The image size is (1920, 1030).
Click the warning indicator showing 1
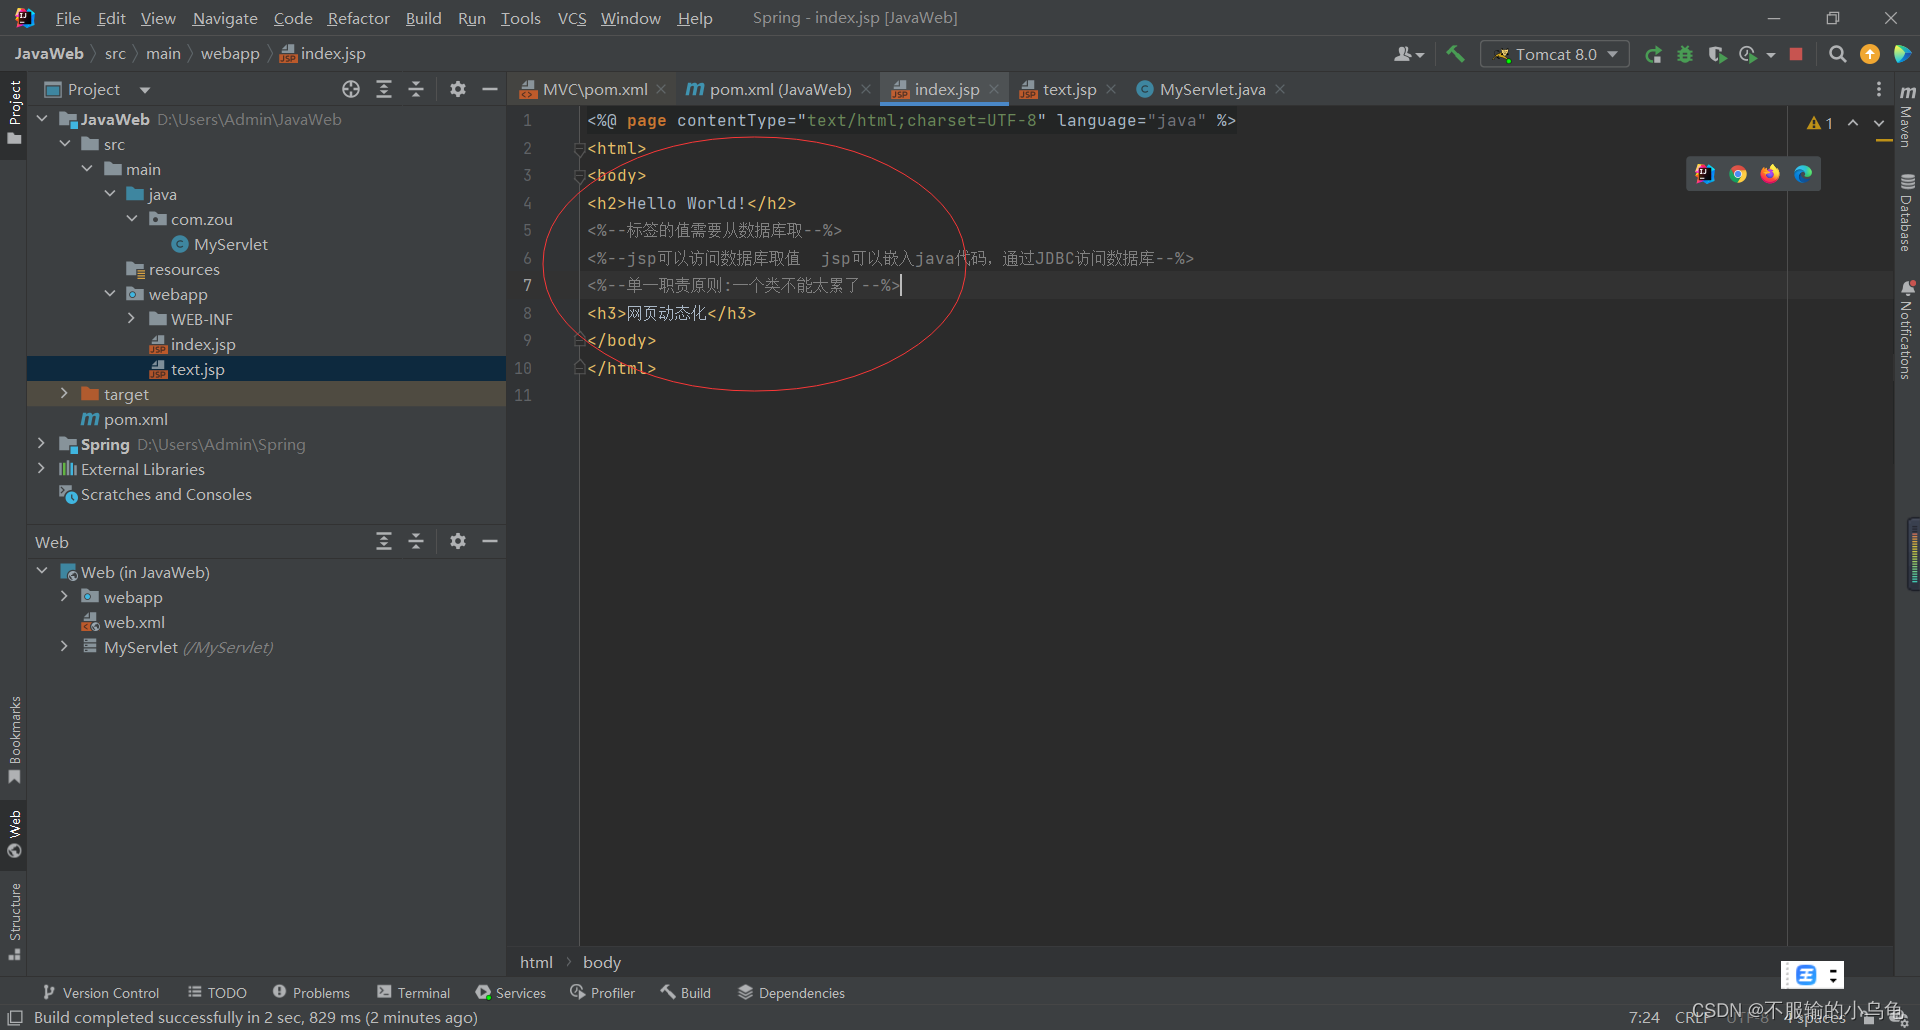click(1820, 123)
